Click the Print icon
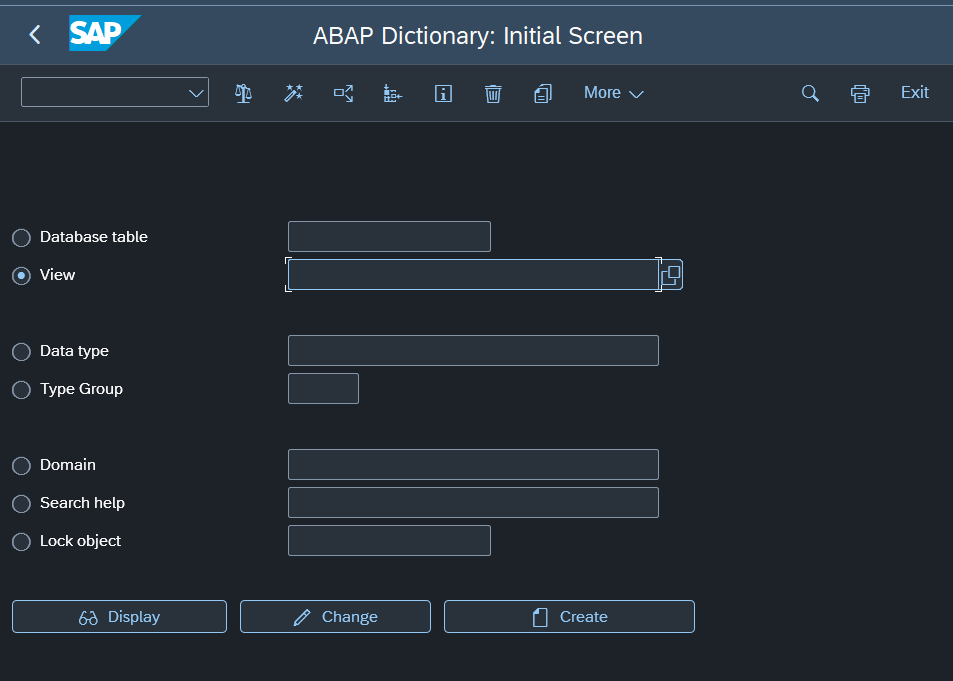 [860, 92]
